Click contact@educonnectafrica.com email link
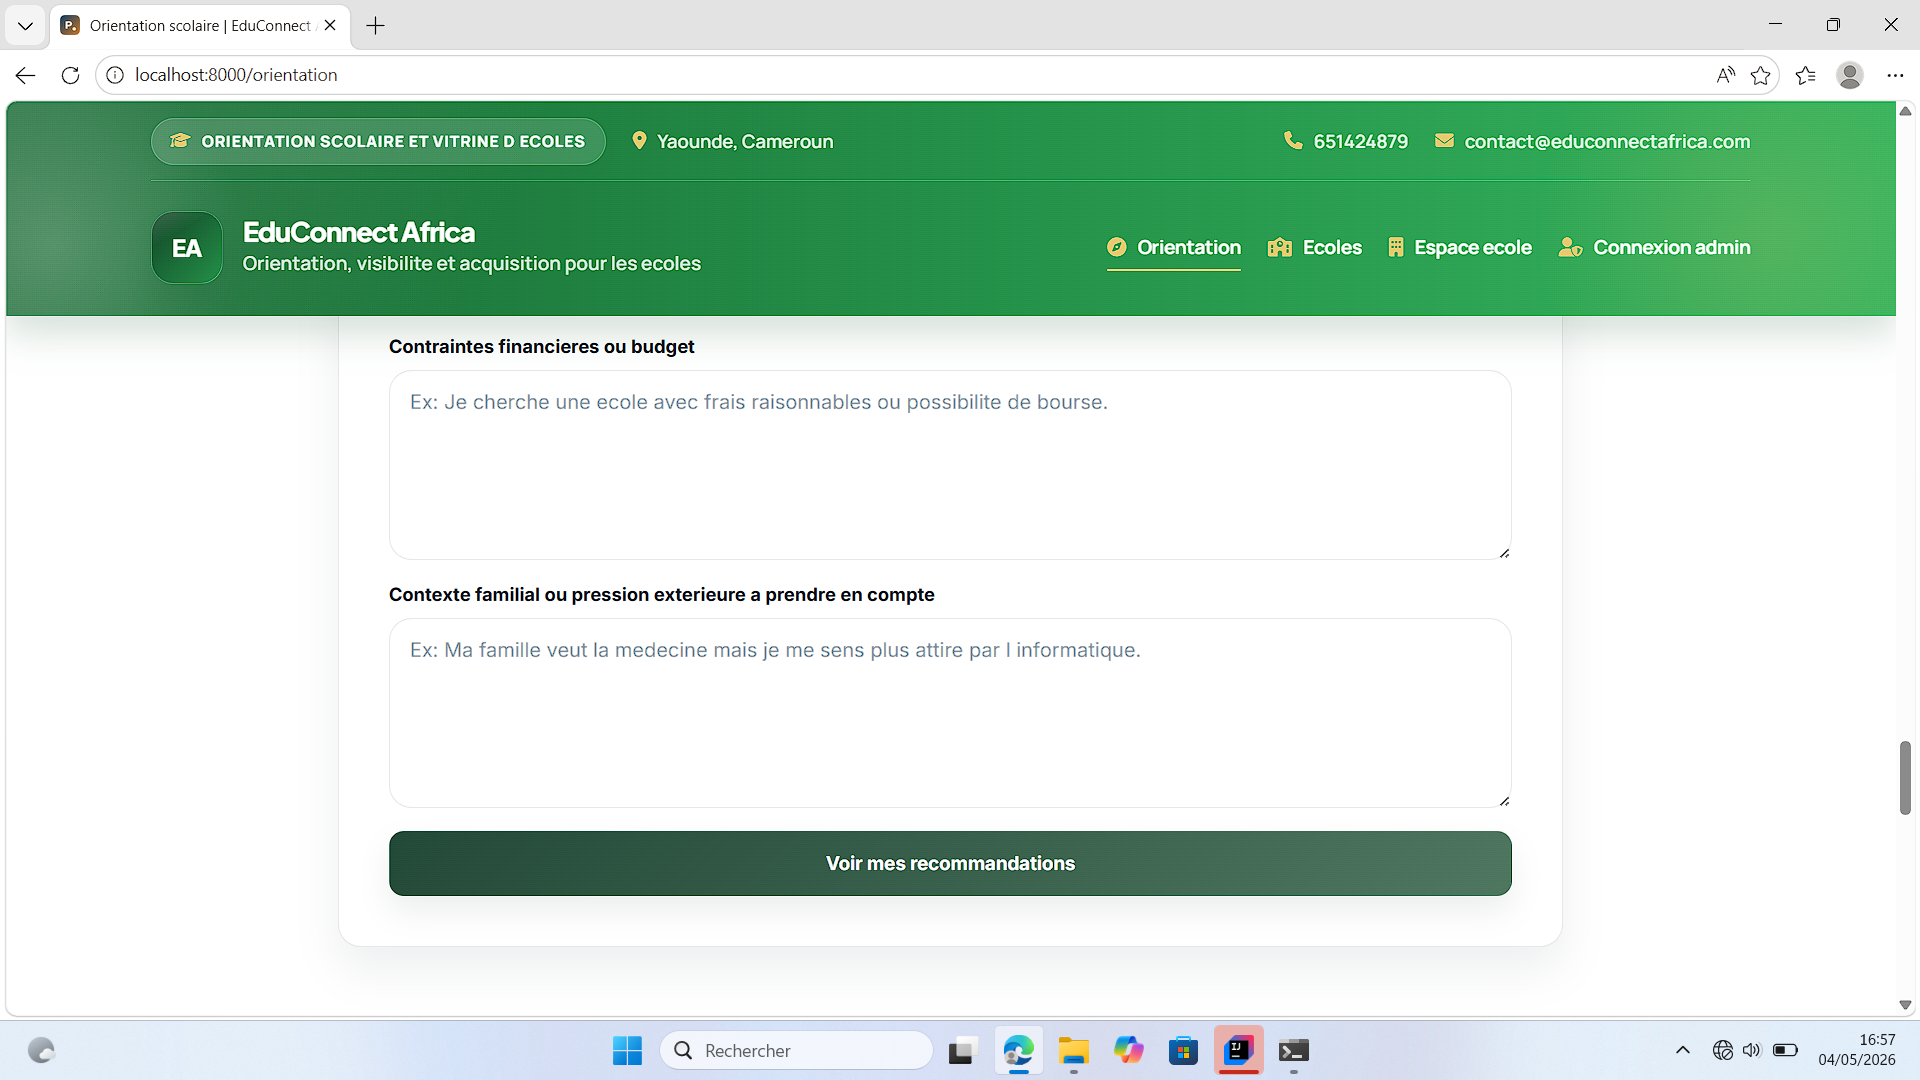 tap(1607, 141)
